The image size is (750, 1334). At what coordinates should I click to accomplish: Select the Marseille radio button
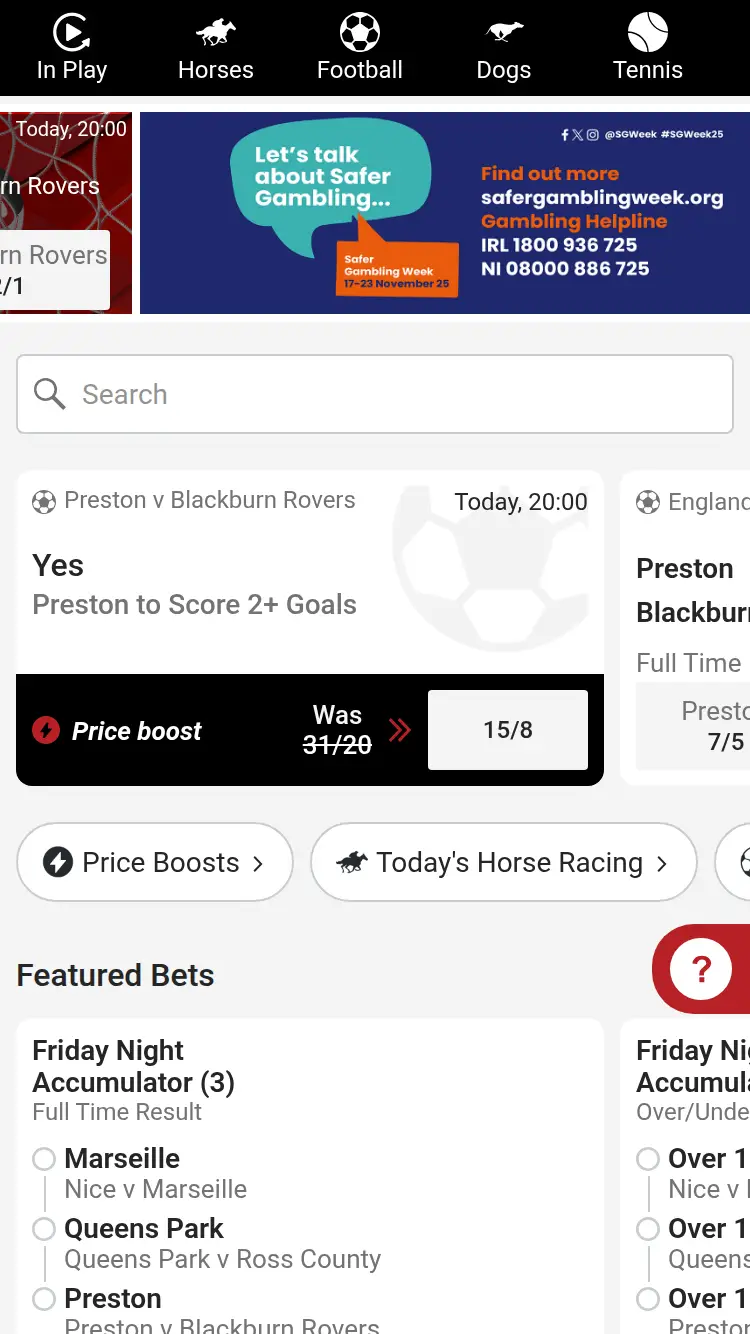pyautogui.click(x=44, y=1159)
